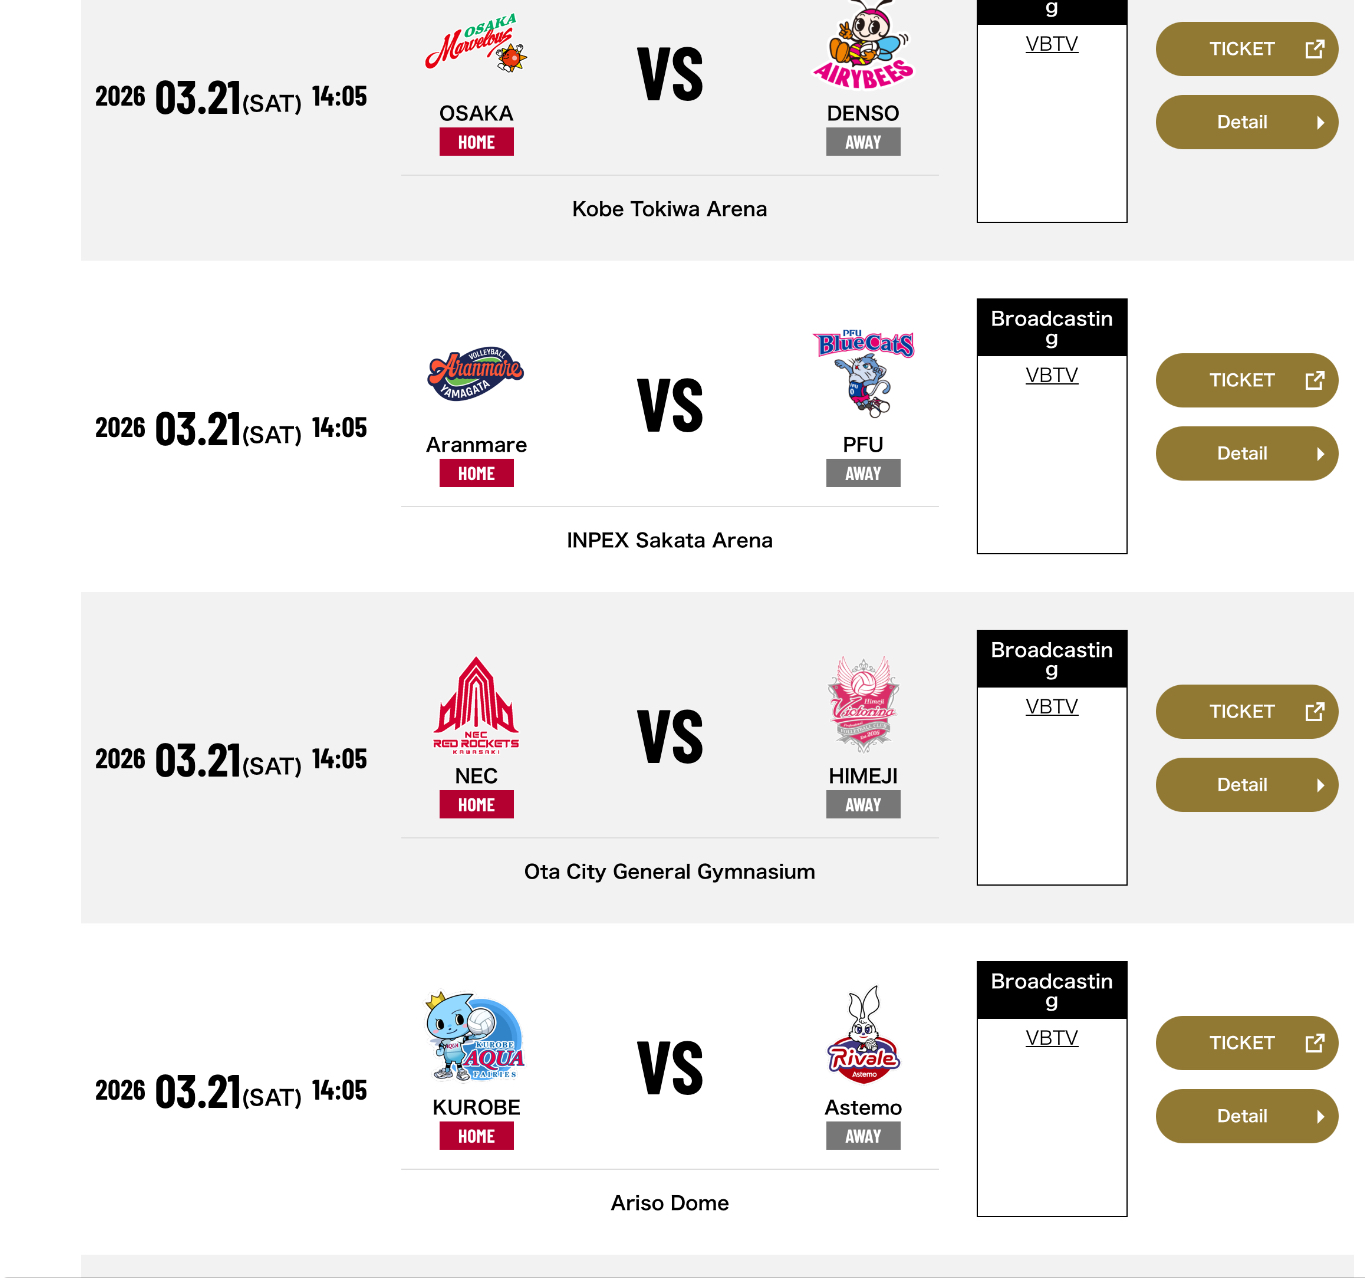The height and width of the screenshot is (1278, 1365).
Task: Open VBTV link for Aranmare vs PFU
Action: 1052,375
